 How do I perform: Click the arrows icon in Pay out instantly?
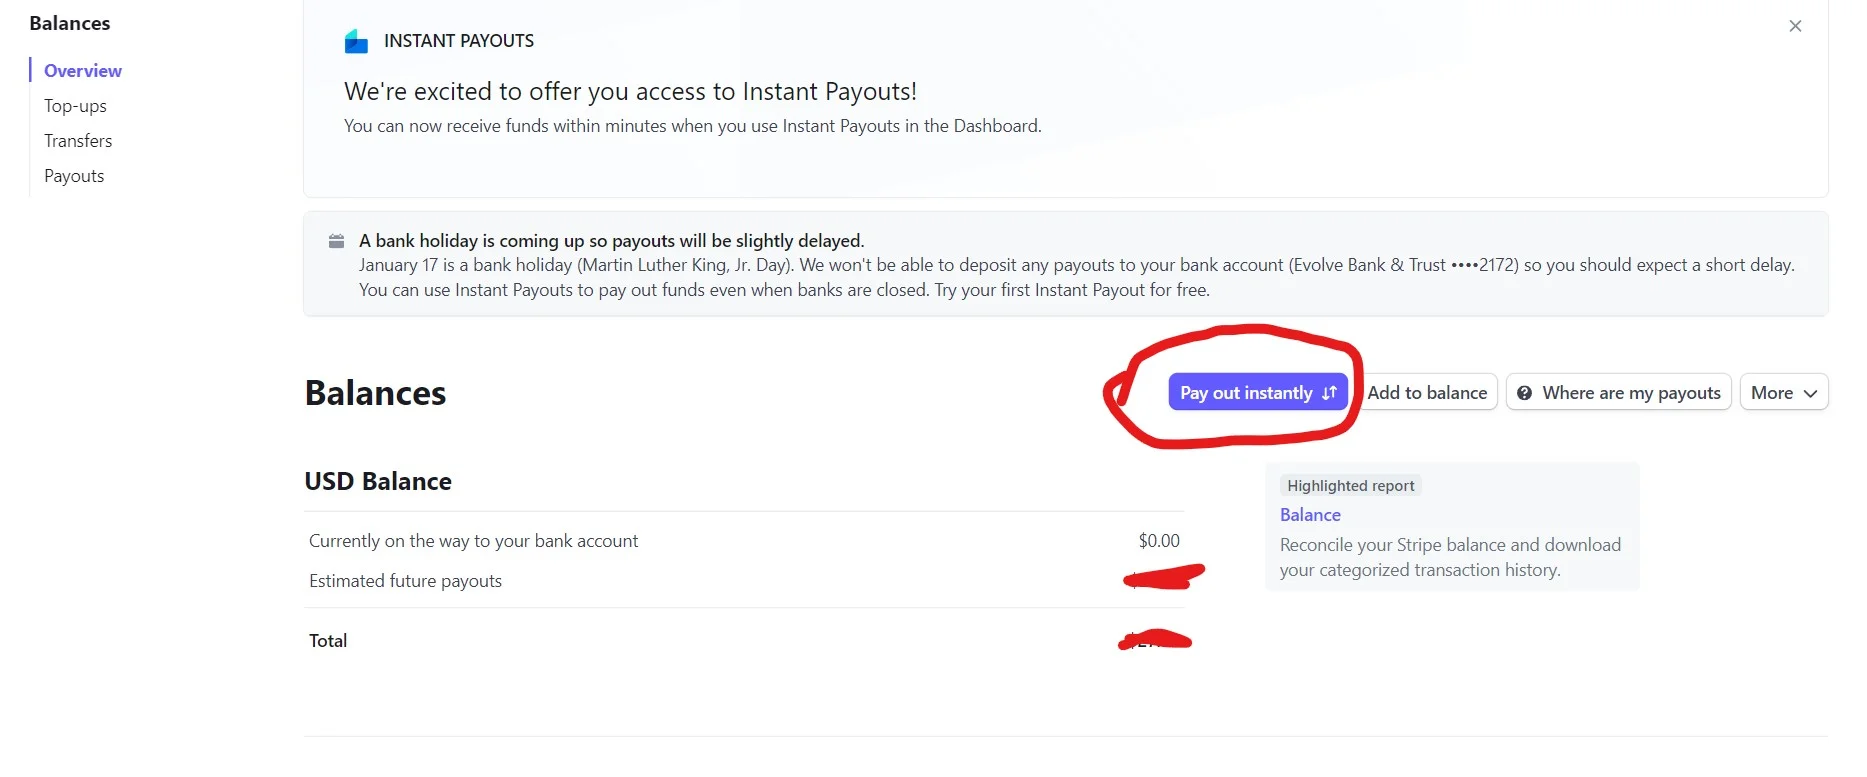[1329, 393]
